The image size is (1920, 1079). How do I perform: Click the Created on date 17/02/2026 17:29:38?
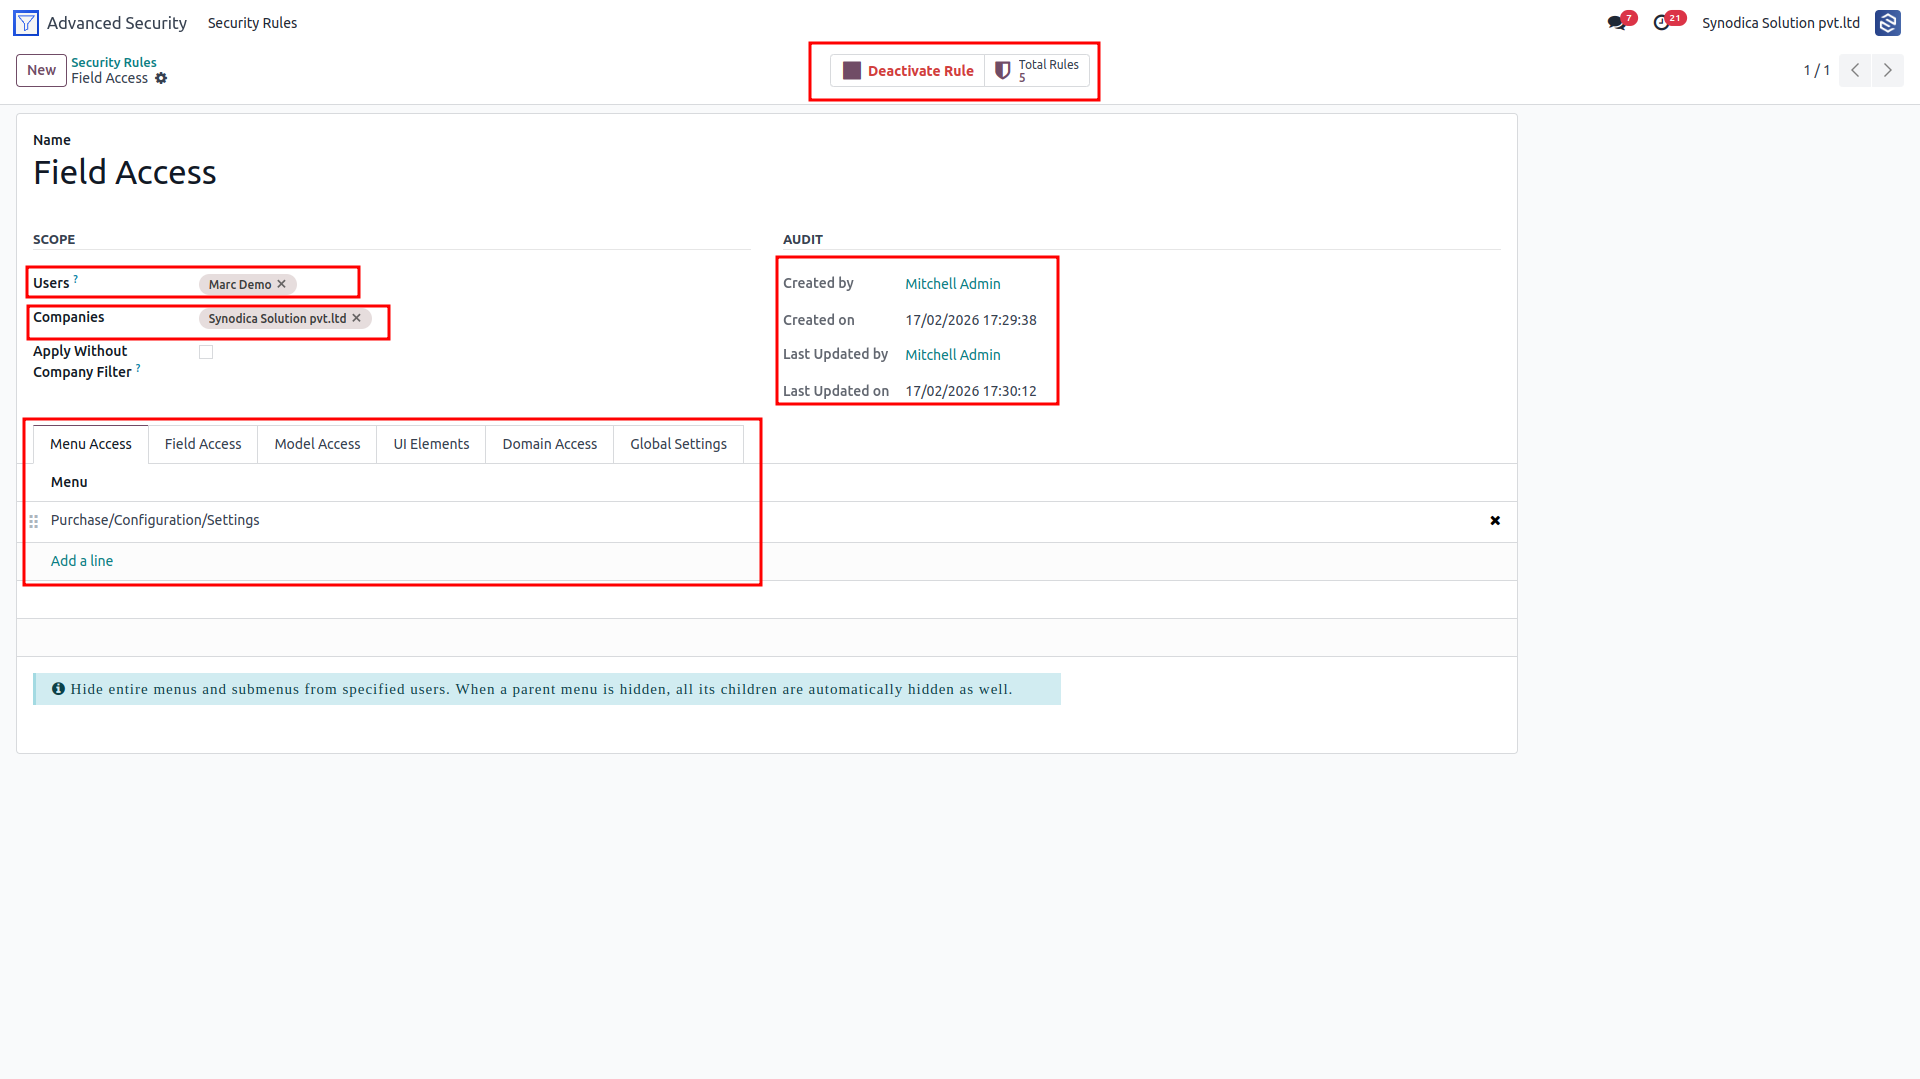pos(970,320)
